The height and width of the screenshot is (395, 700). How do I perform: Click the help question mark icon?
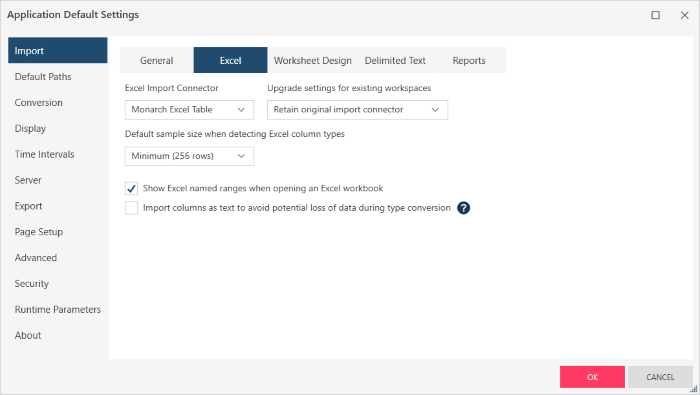pos(463,208)
